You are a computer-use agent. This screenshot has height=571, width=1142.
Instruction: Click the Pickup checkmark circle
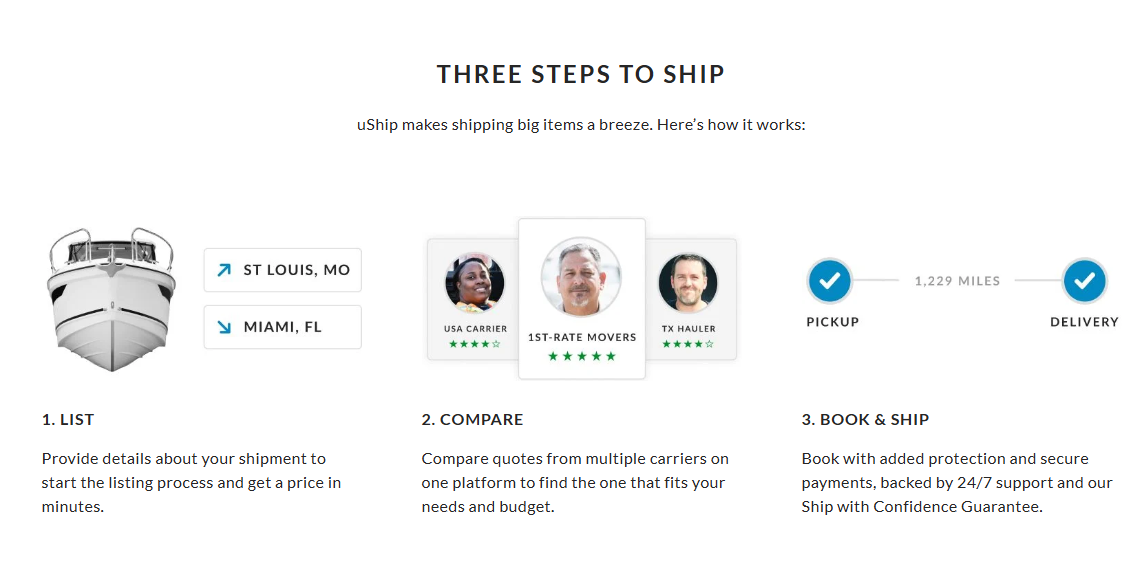[830, 280]
